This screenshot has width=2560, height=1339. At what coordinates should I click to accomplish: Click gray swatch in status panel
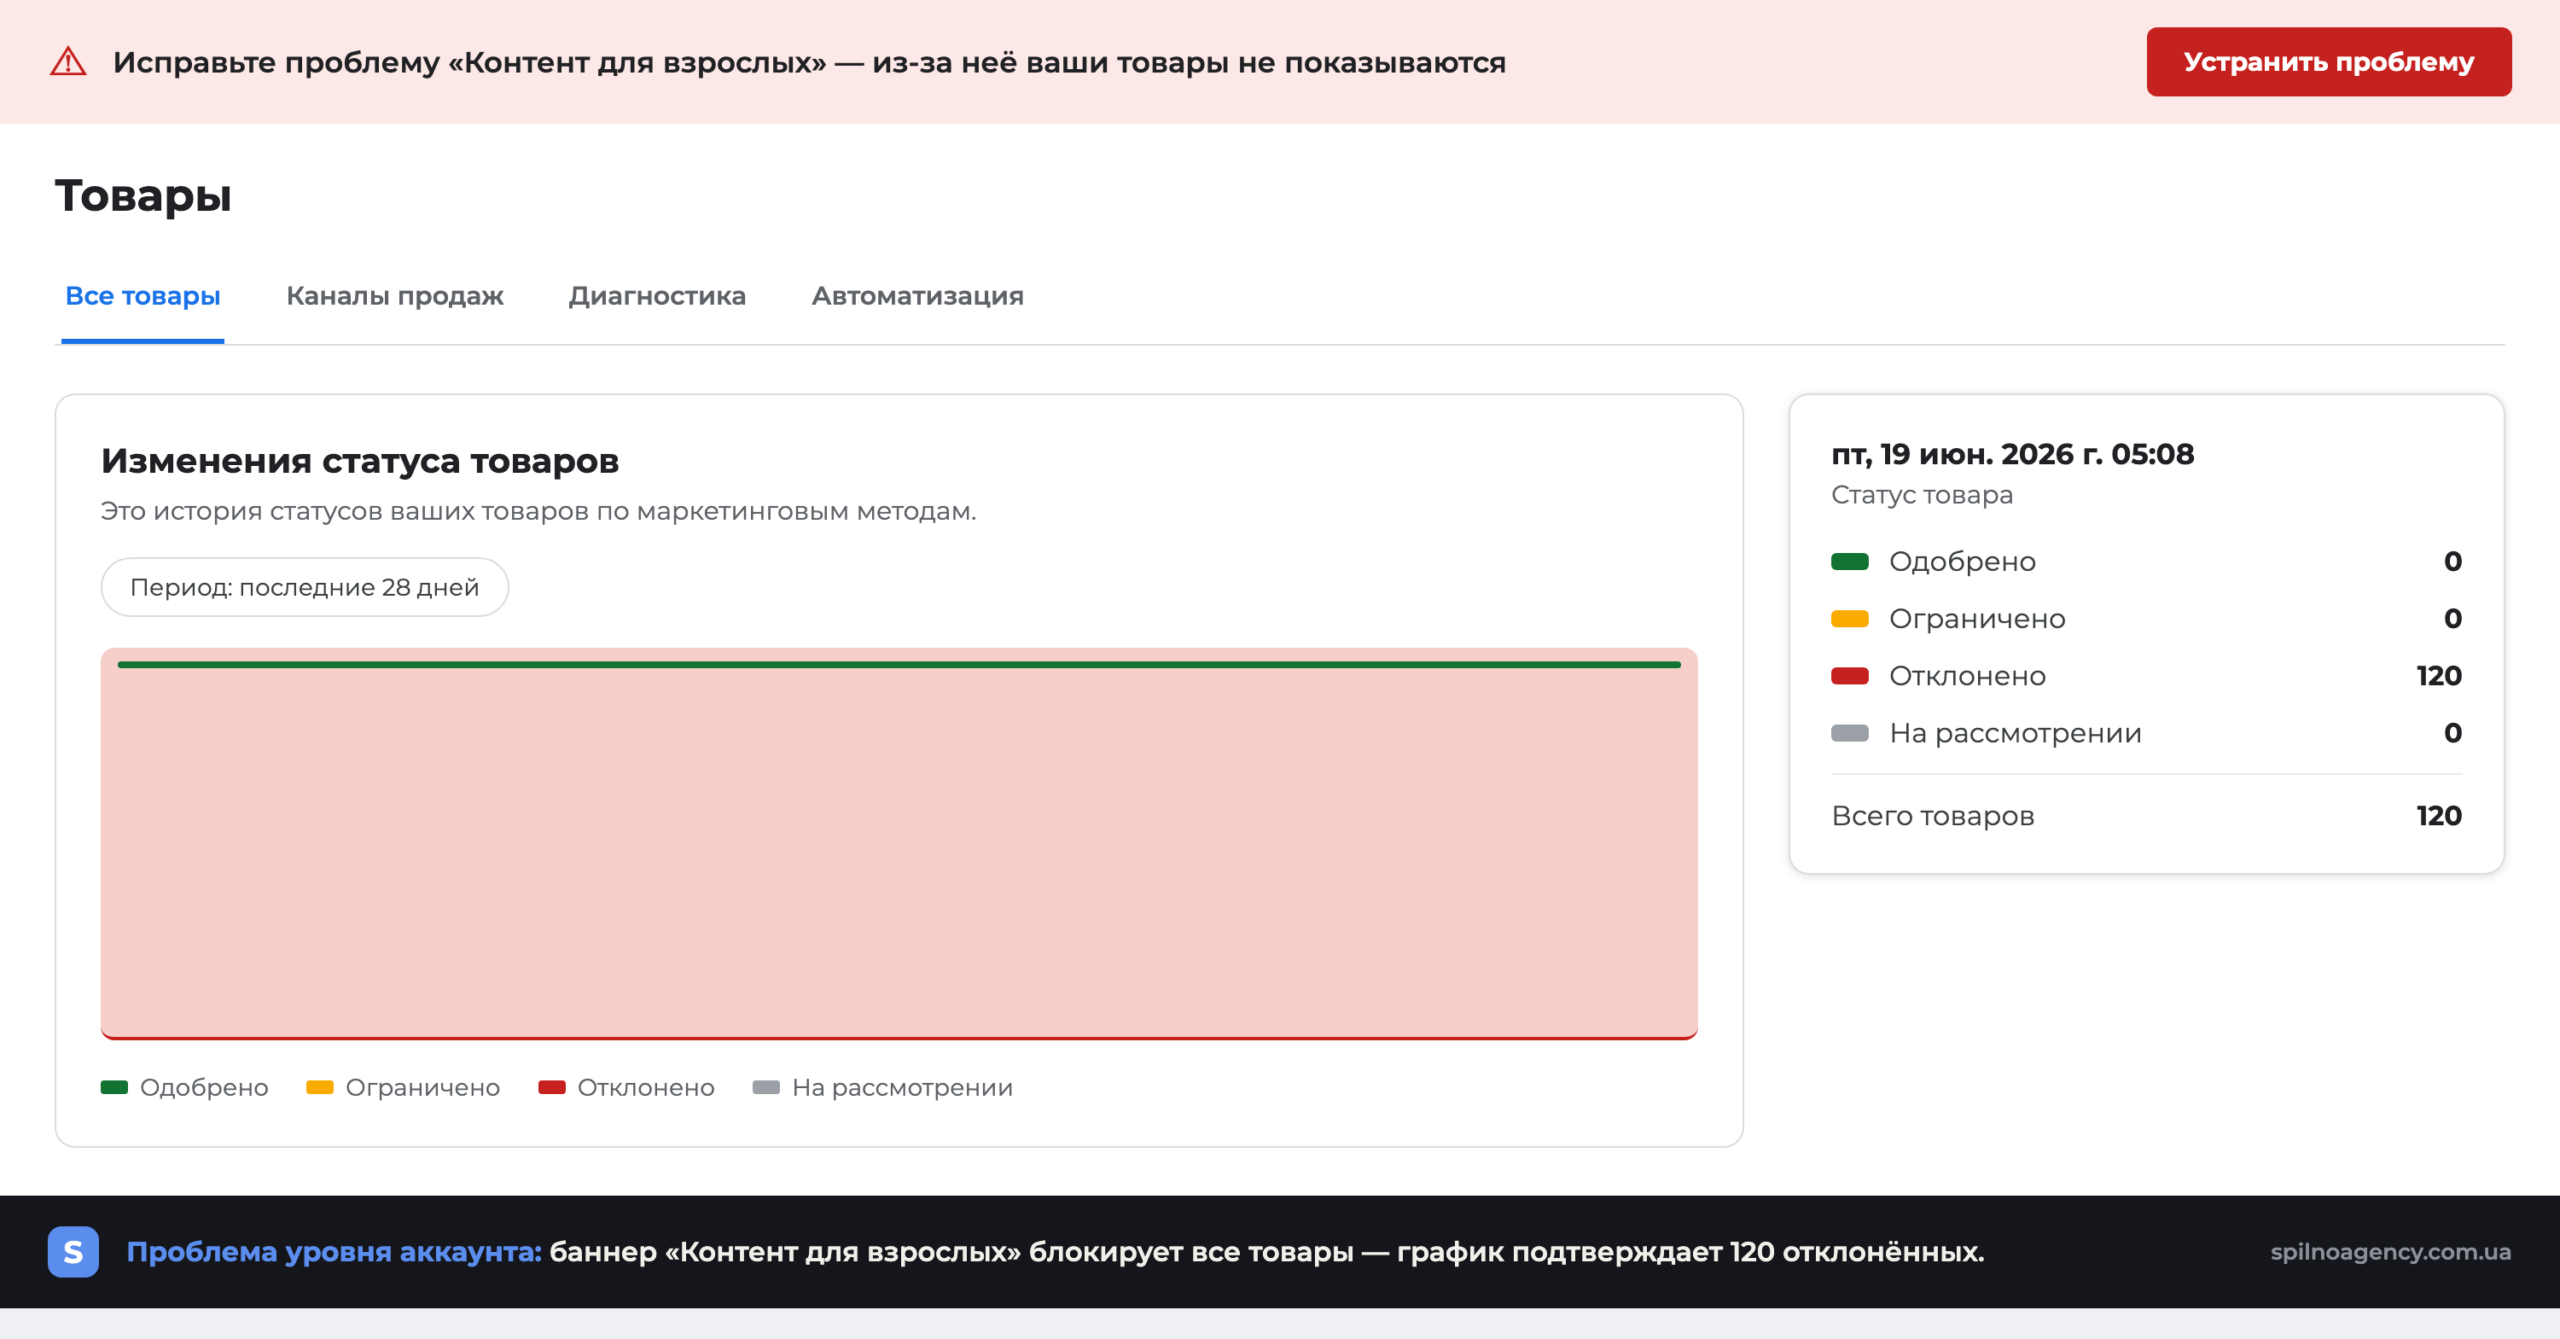[x=1849, y=733]
